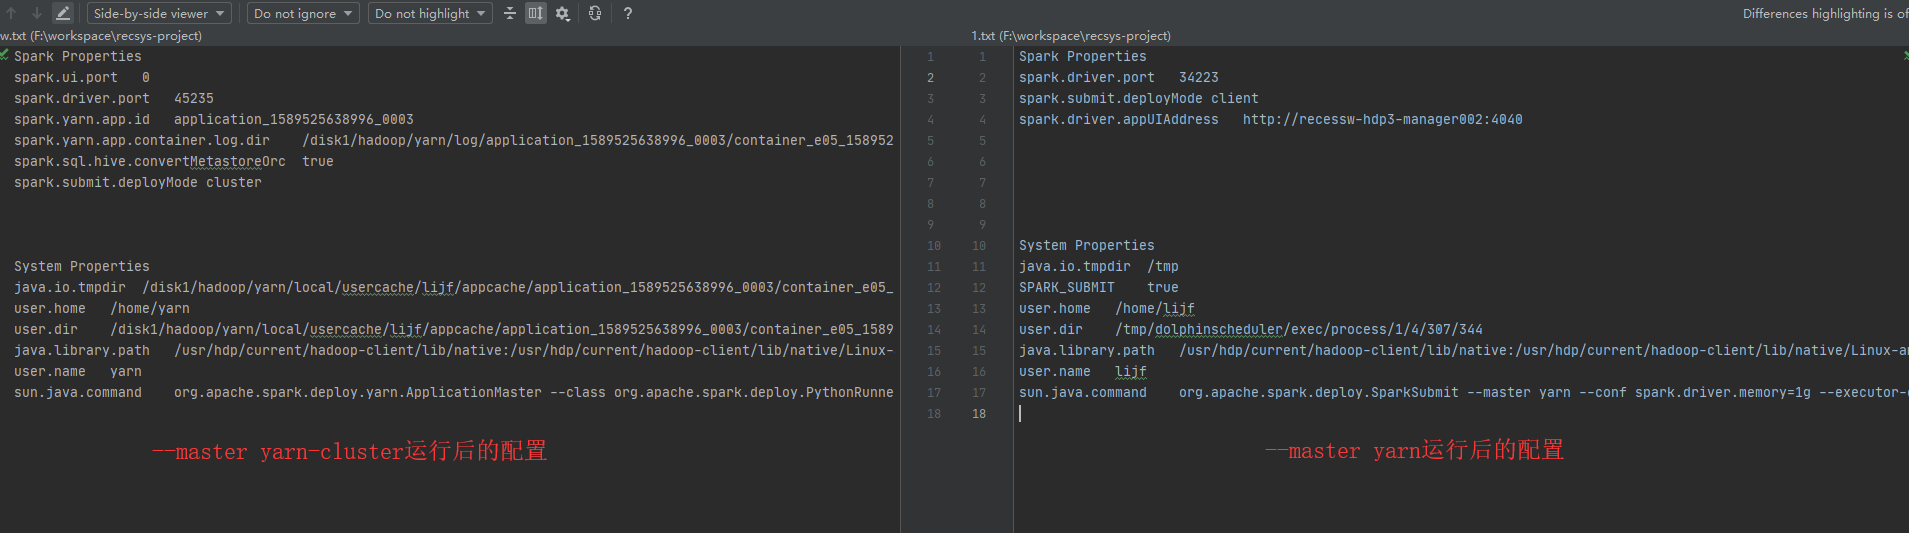1909x533 pixels.
Task: Toggle the edit source pencil icon
Action: 62,13
